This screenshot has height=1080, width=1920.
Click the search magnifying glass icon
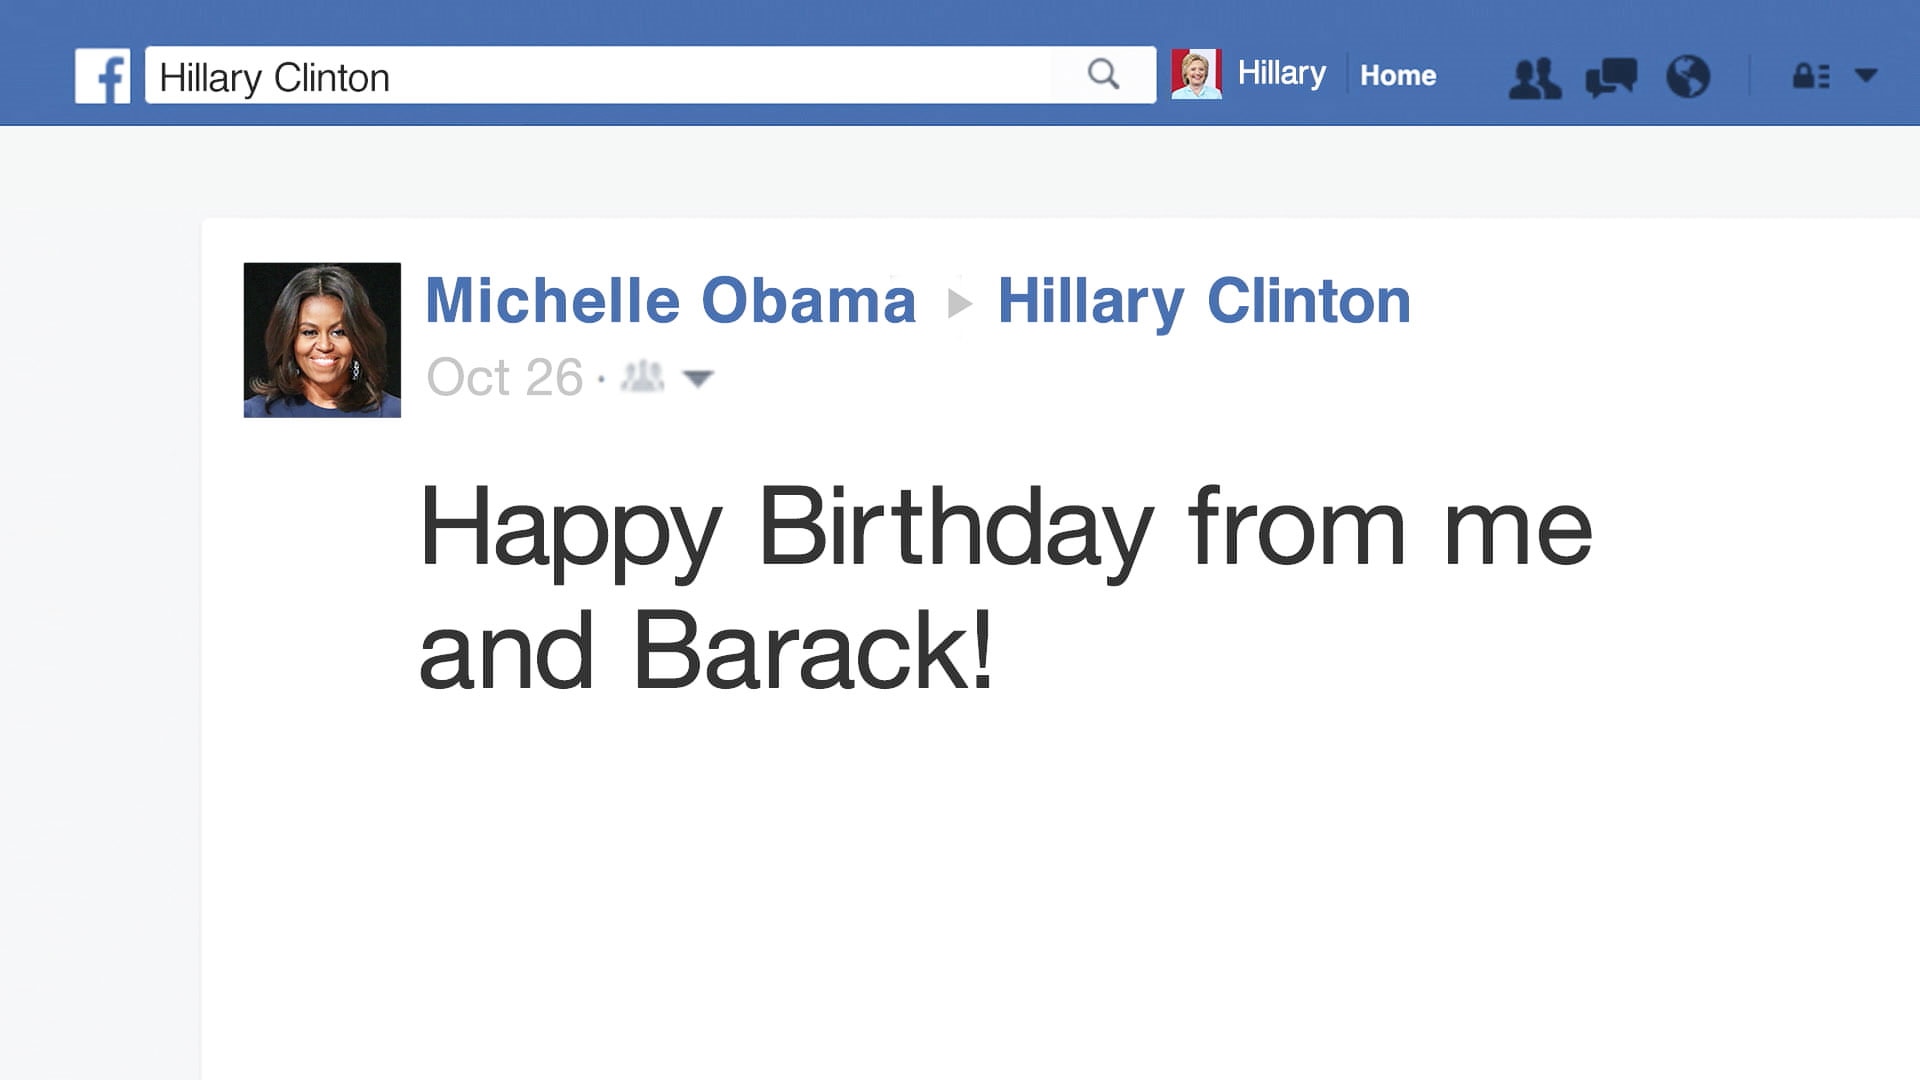click(x=1103, y=73)
